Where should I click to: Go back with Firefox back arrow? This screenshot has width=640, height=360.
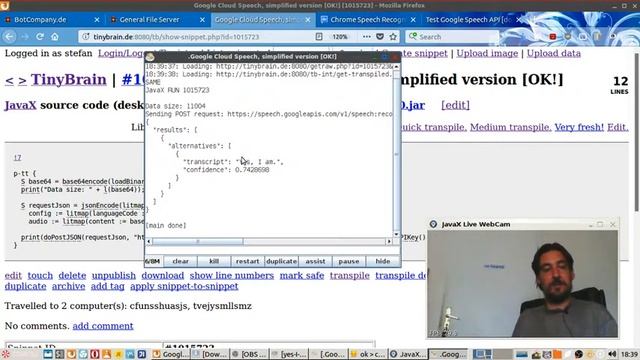9,37
